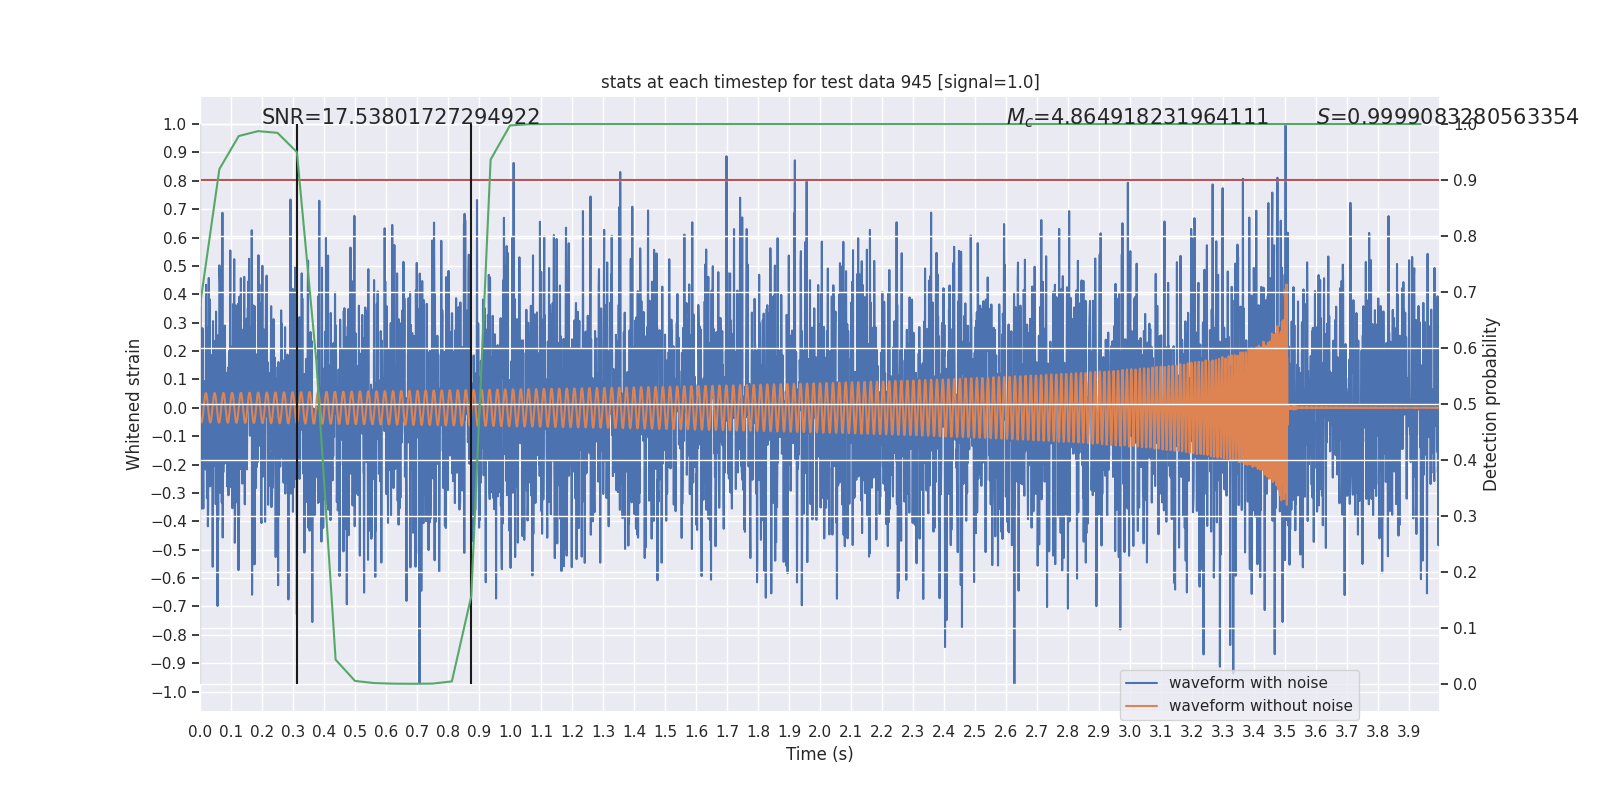Select the 0.6 tick on the Whitened strain axis

[175, 238]
